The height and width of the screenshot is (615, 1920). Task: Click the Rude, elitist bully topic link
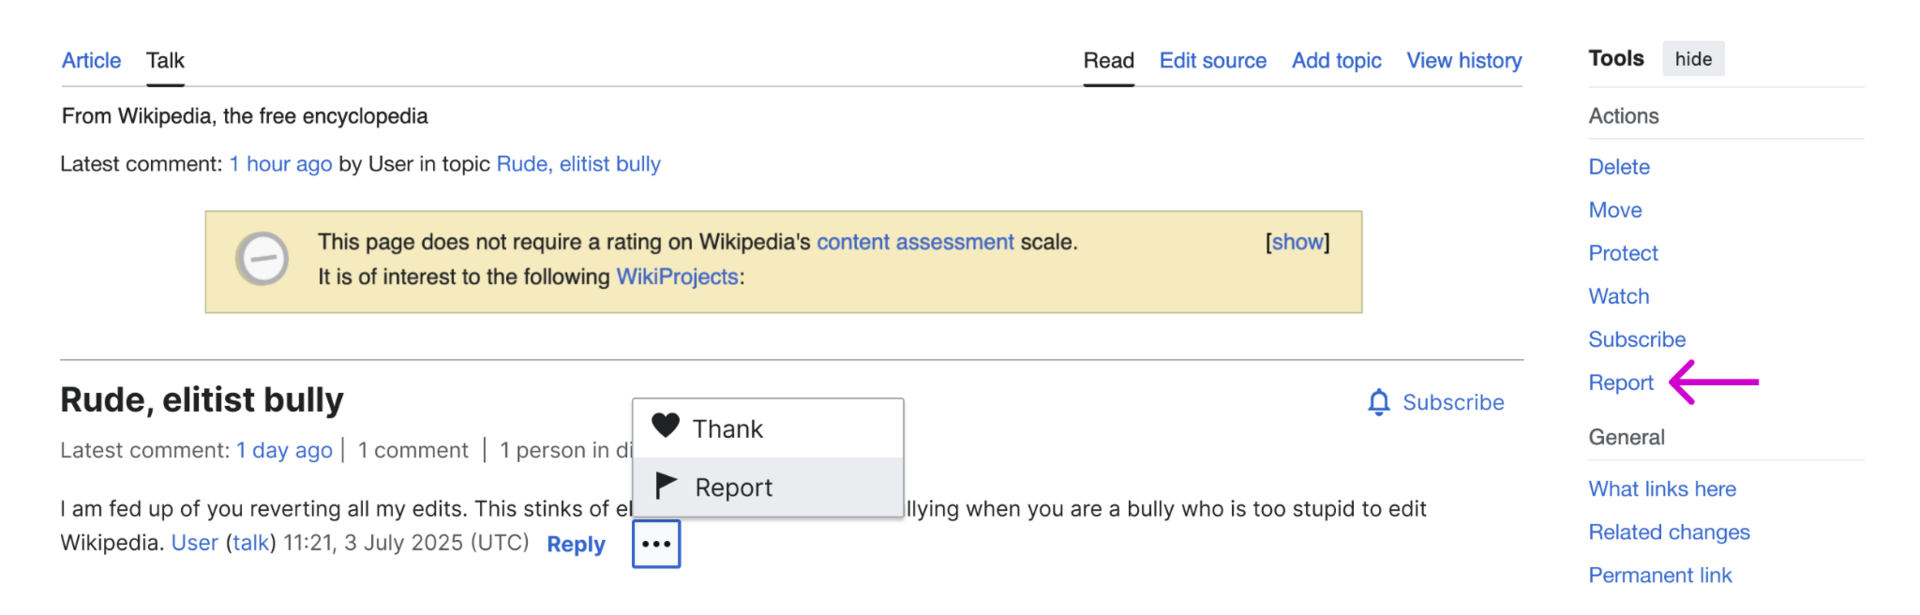coord(579,164)
